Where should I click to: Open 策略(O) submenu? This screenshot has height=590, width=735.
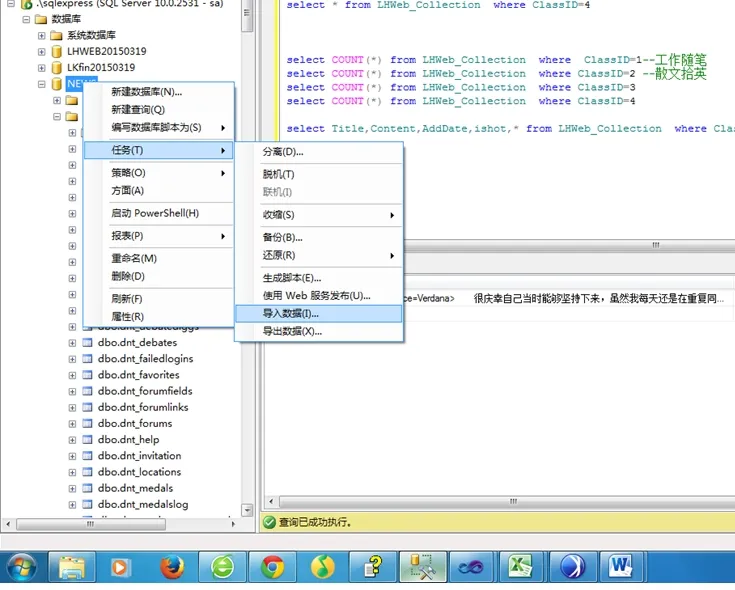tap(158, 173)
